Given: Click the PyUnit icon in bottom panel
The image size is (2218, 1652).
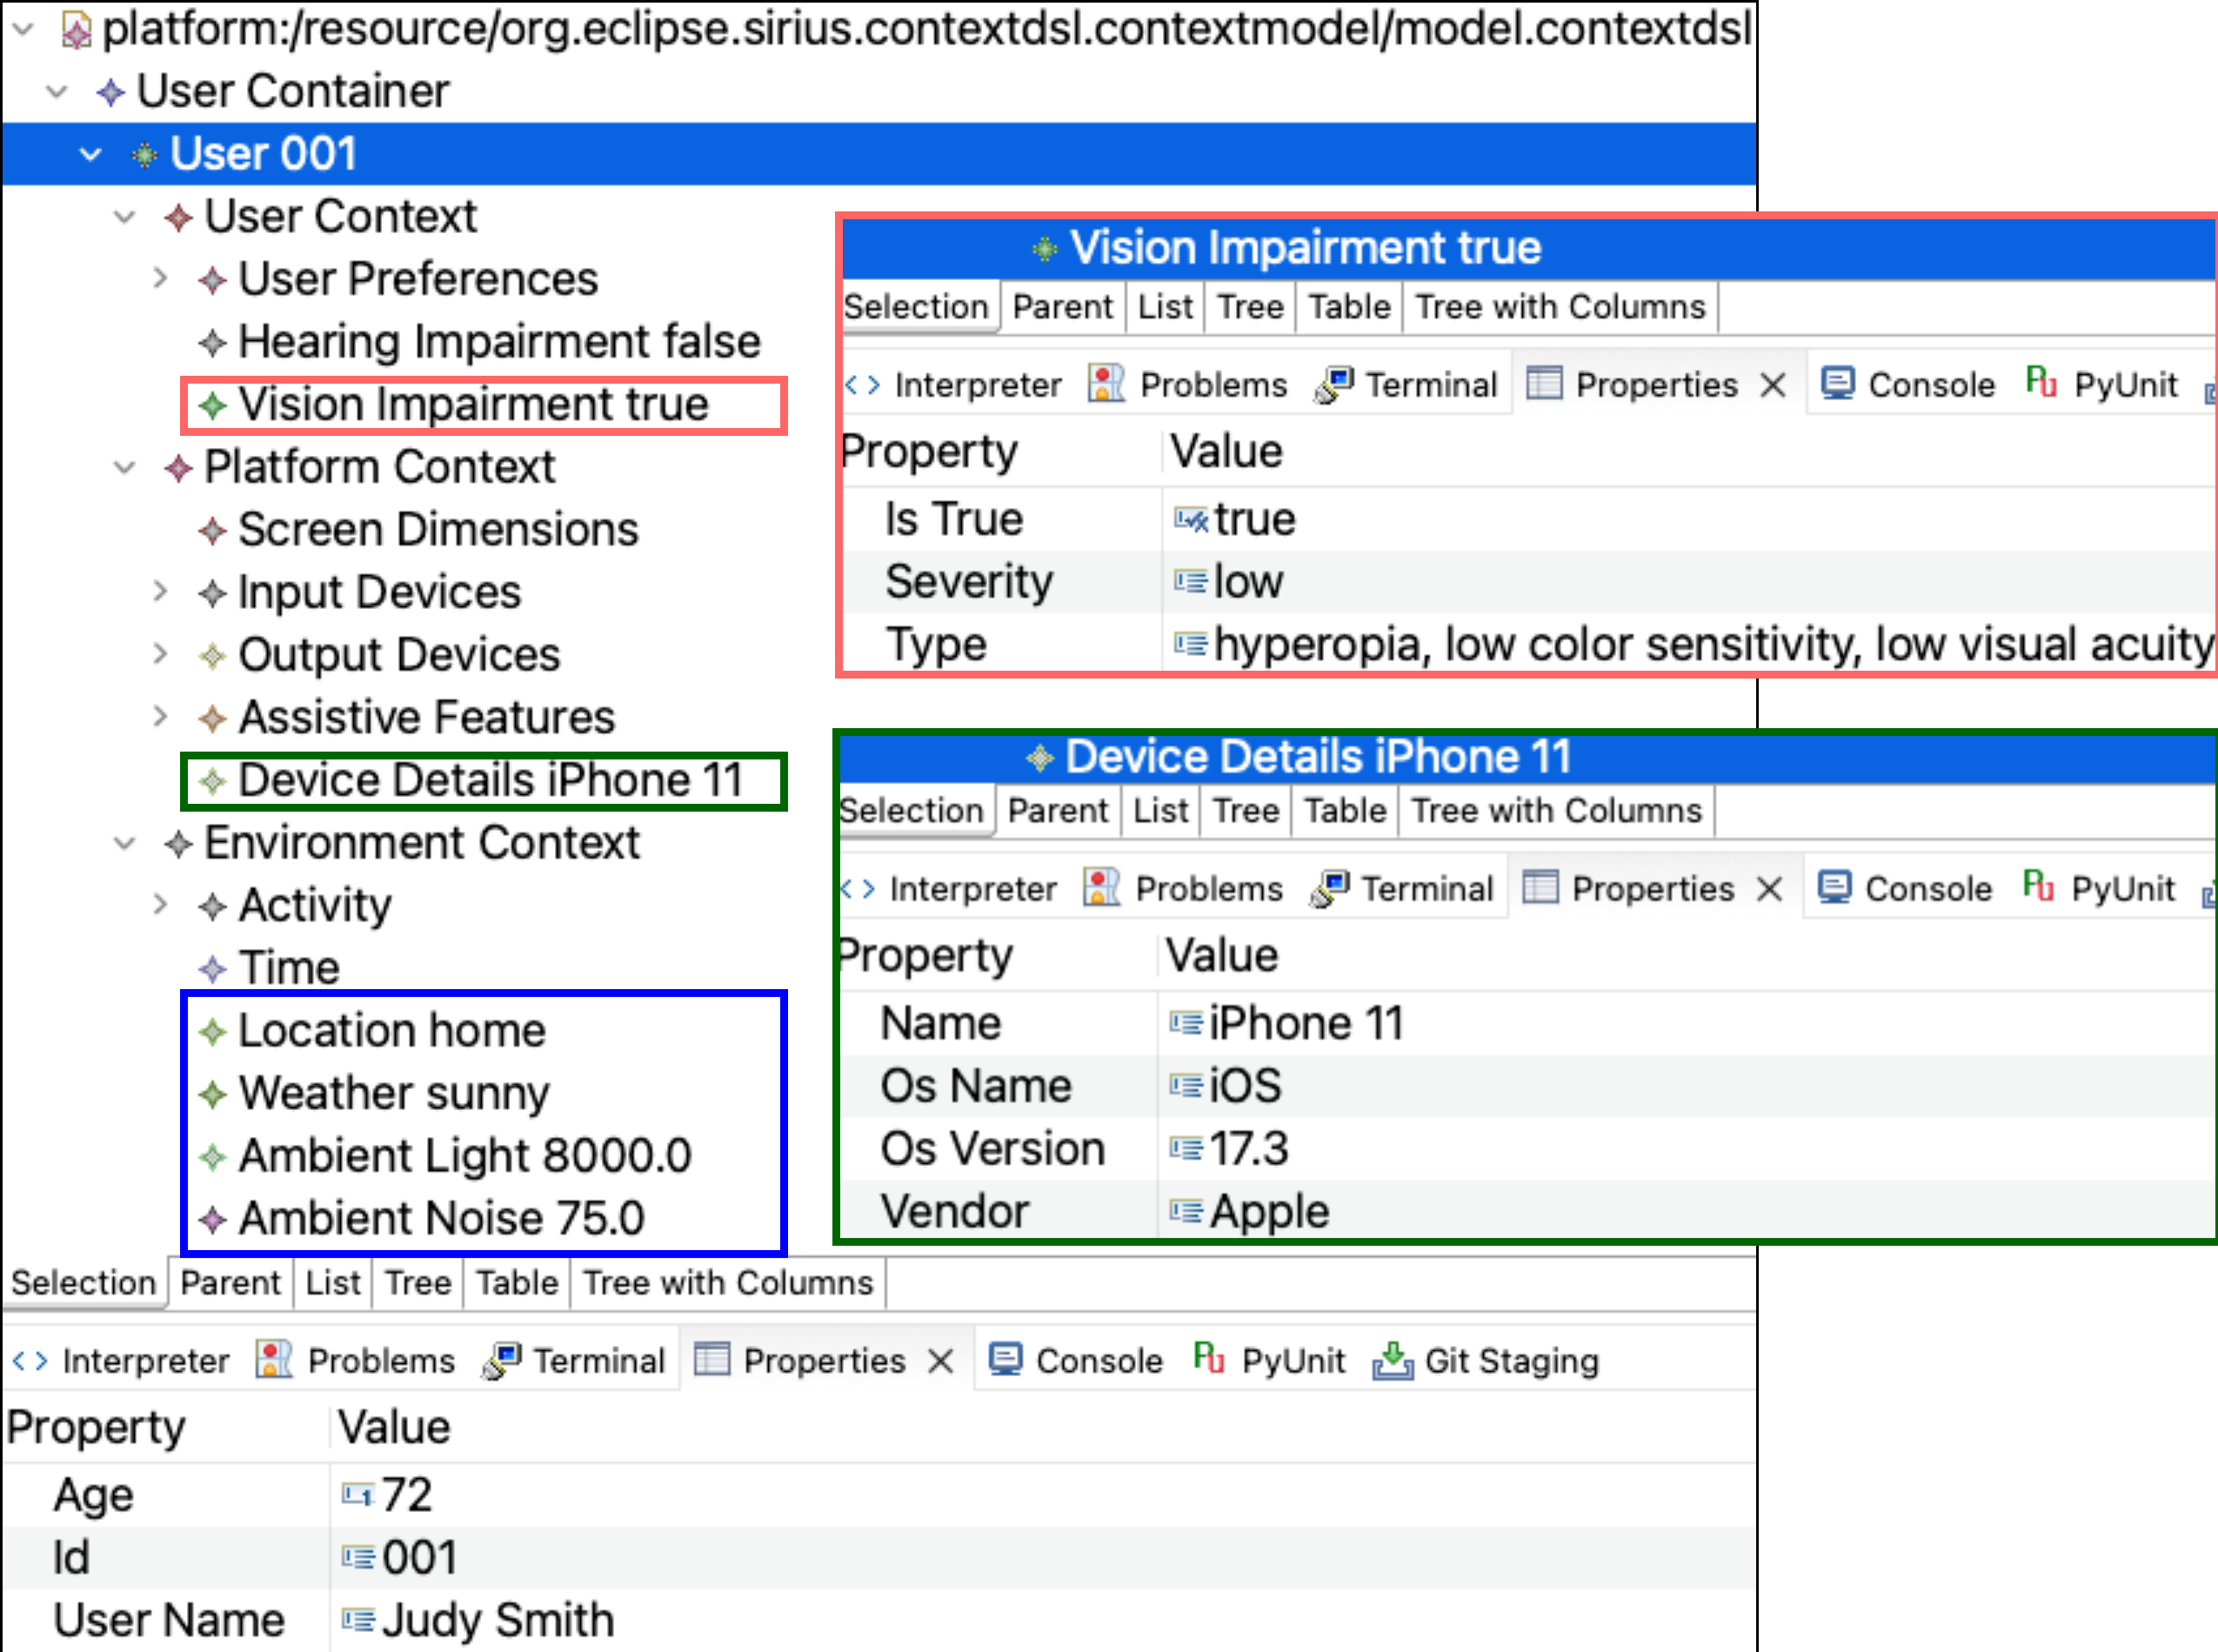Looking at the screenshot, I should [x=1208, y=1358].
